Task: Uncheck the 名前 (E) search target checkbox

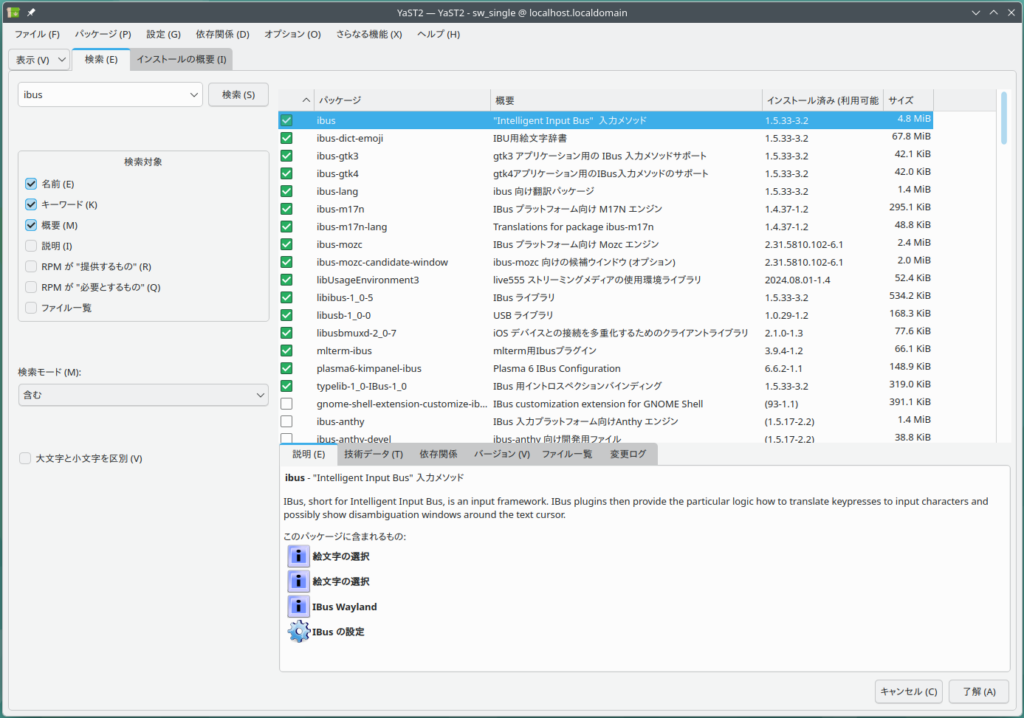Action: 31,184
